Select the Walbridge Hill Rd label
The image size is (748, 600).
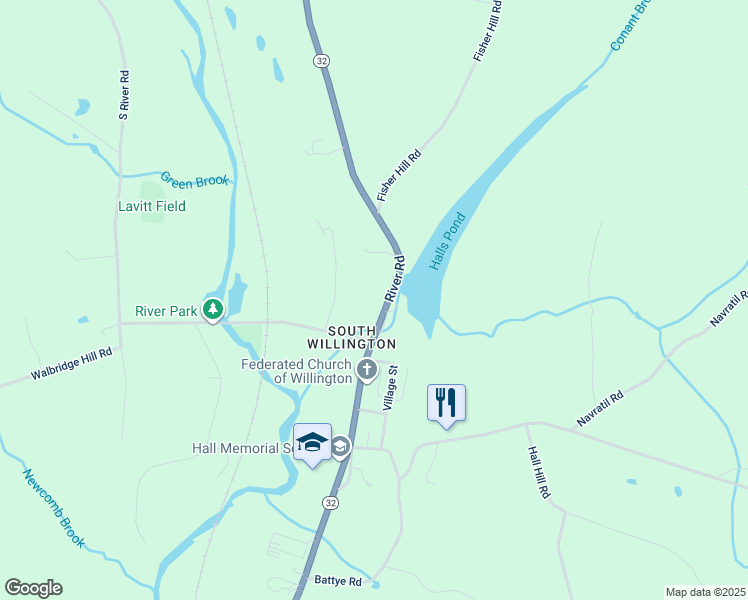coord(72,363)
